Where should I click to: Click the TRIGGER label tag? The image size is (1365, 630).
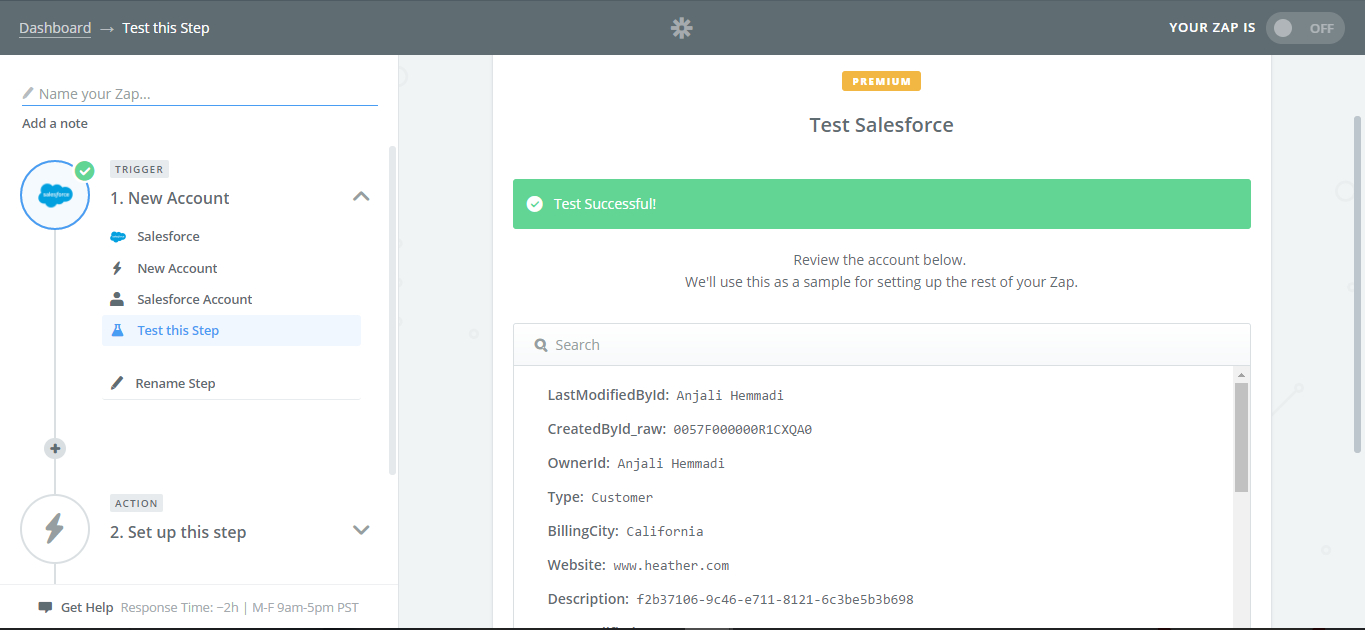coord(139,169)
